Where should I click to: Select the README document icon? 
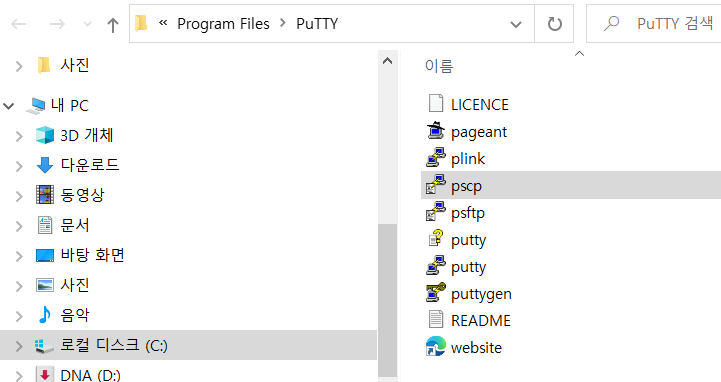pyautogui.click(x=435, y=319)
